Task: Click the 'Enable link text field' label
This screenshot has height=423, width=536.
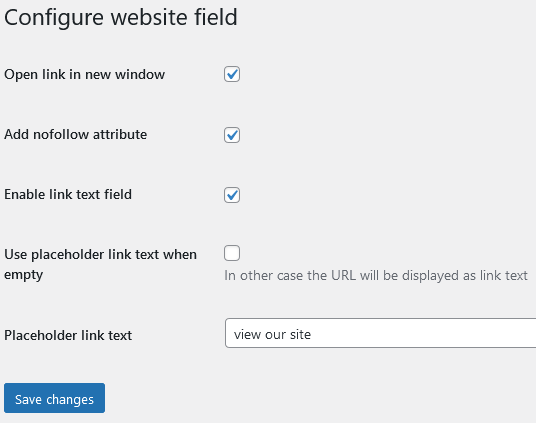Action: pyautogui.click(x=68, y=195)
